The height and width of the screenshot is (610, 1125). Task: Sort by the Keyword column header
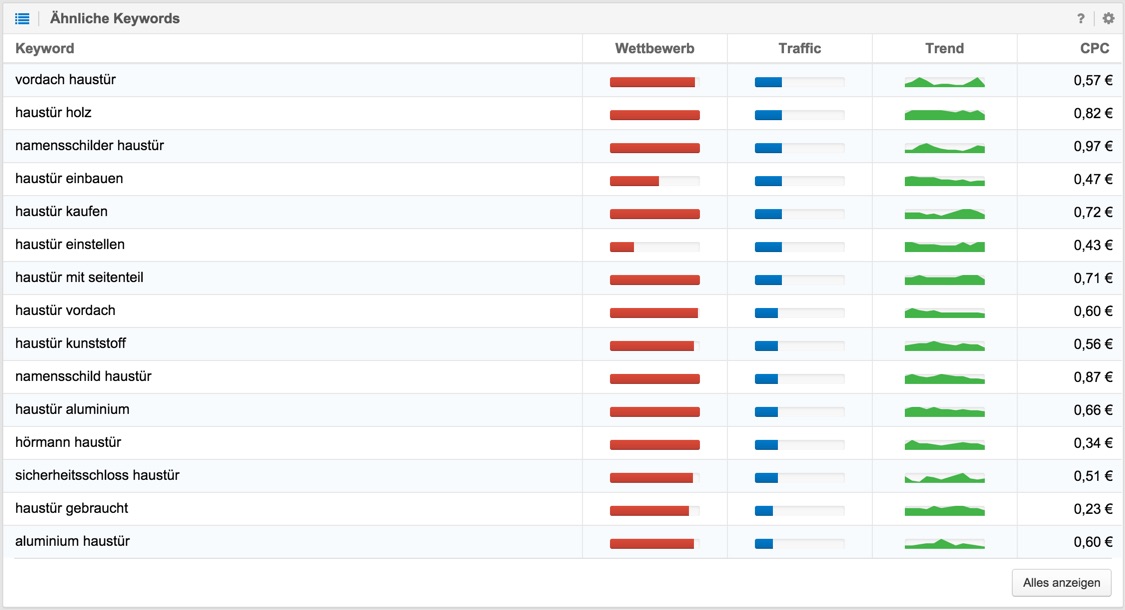pos(44,48)
